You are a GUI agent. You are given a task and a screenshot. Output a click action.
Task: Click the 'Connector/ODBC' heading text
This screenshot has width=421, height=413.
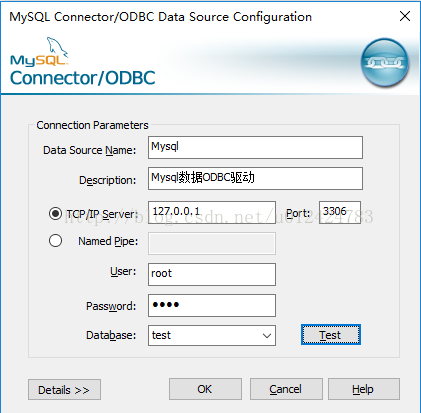(83, 78)
